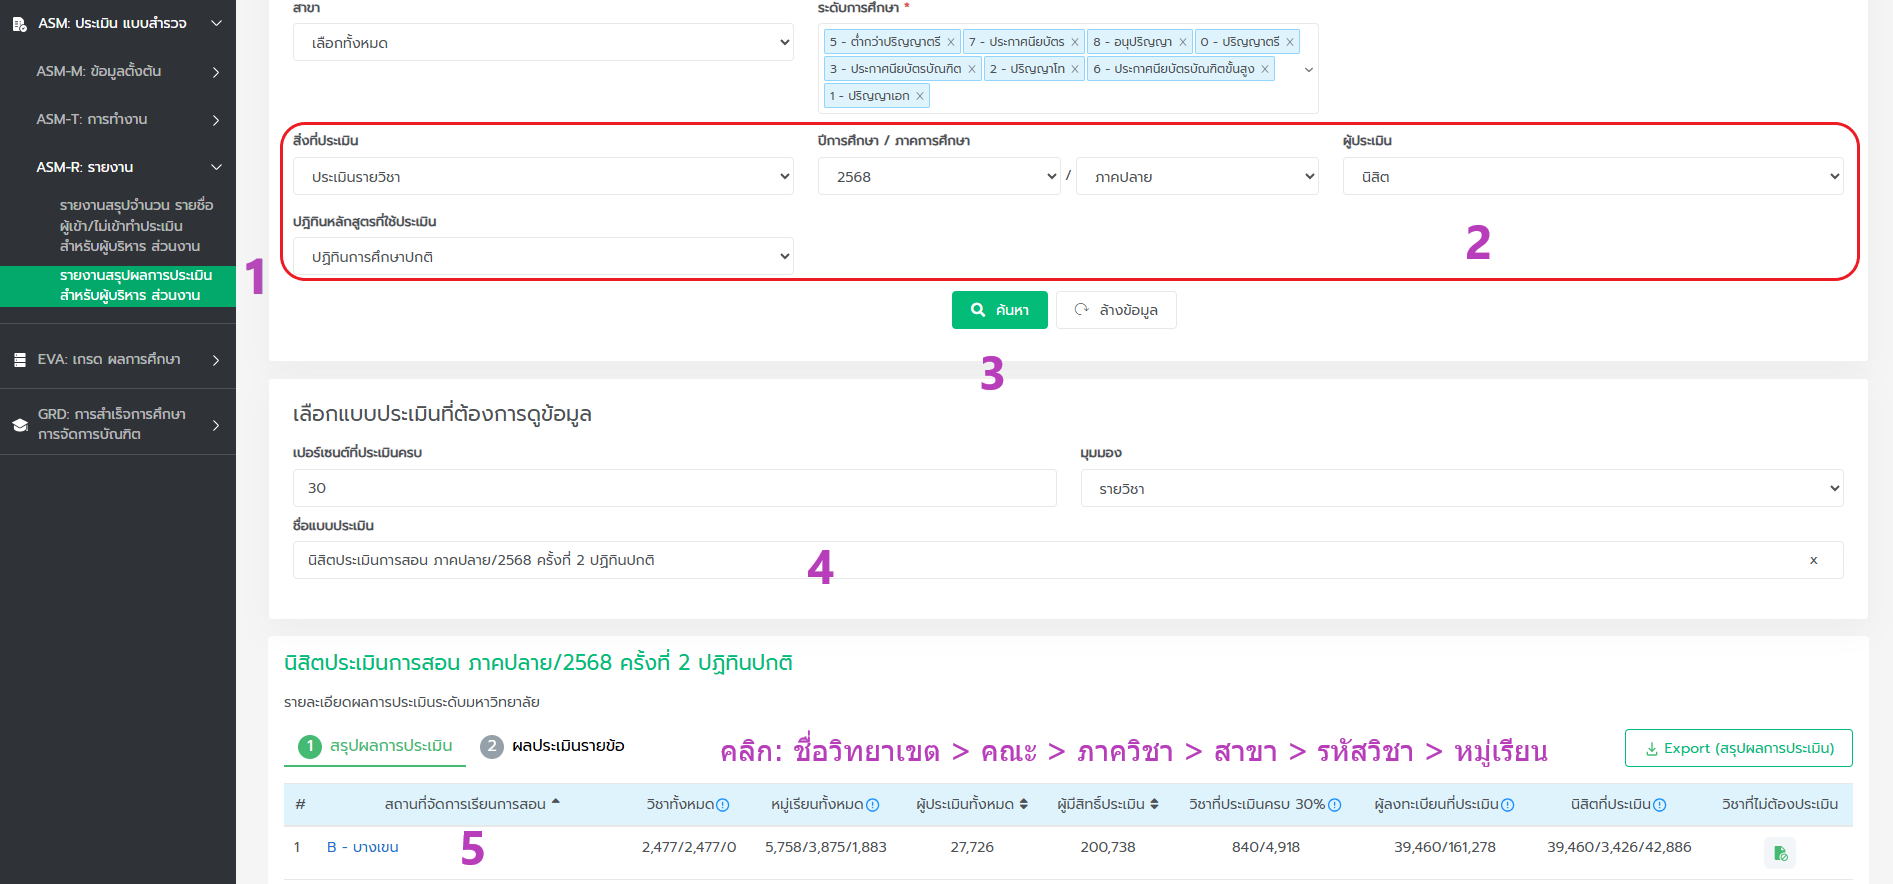This screenshot has height=884, width=1893.
Task: Clear the selected ชื่อแบบประเมิน with the x
Action: (1813, 560)
